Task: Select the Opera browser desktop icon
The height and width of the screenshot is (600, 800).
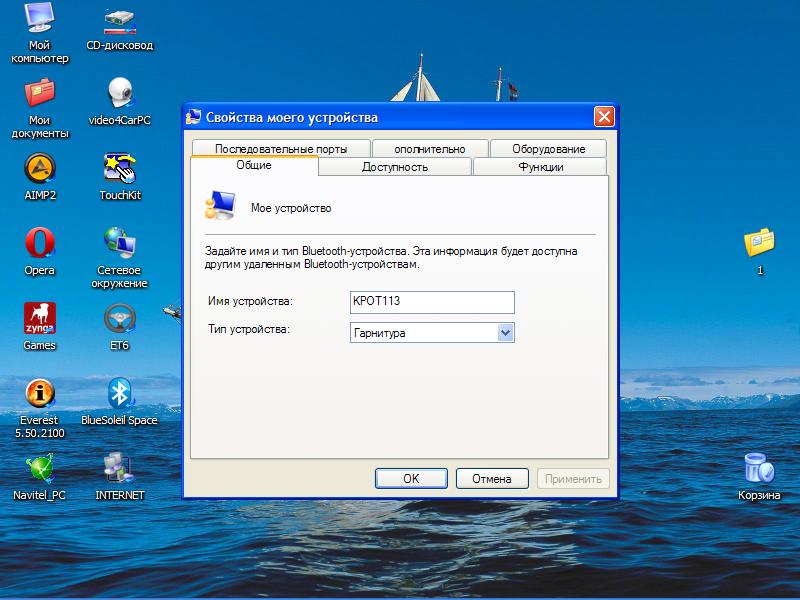Action: (40, 243)
